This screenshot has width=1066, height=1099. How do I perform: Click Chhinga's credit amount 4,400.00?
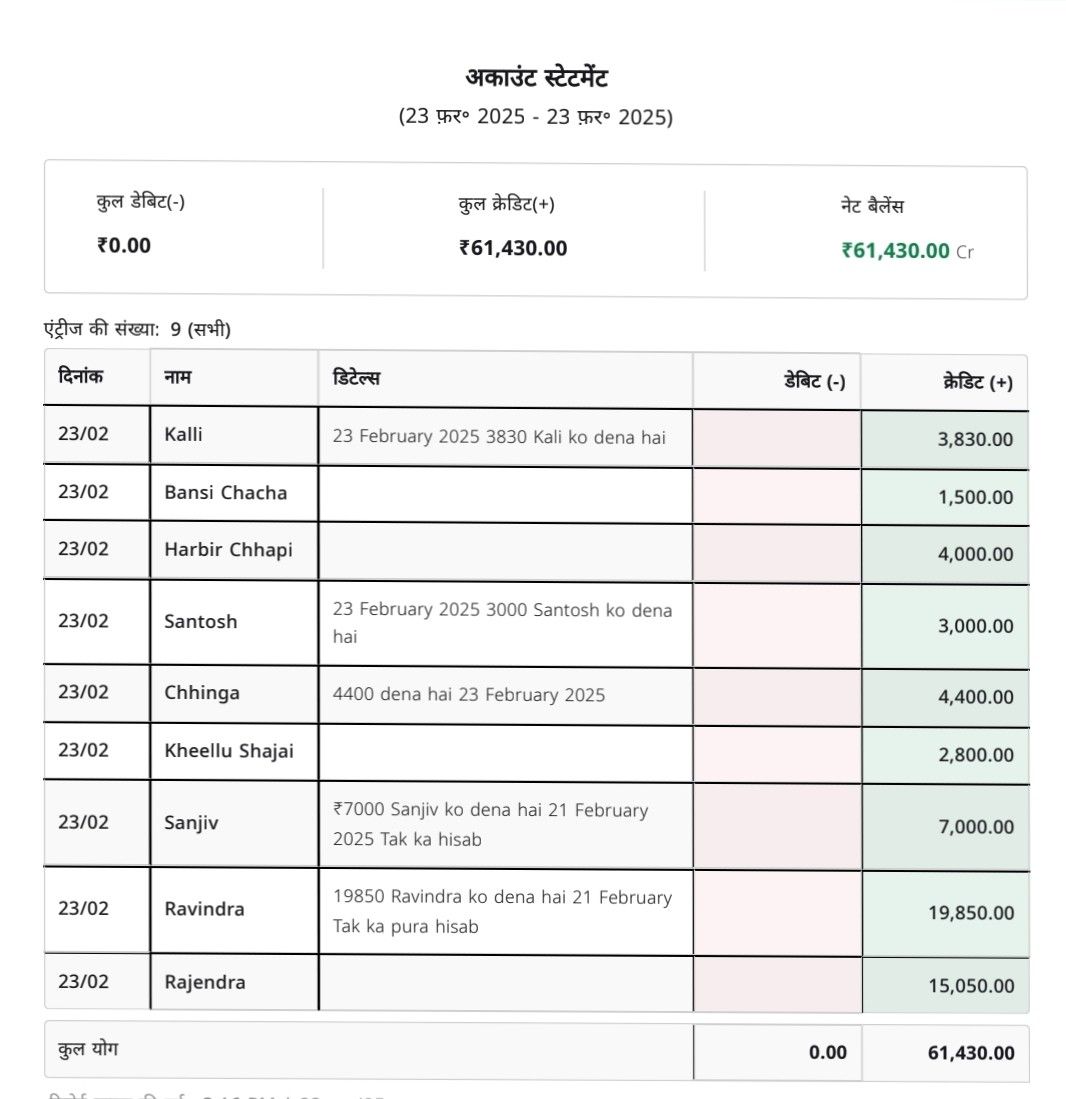coord(975,697)
